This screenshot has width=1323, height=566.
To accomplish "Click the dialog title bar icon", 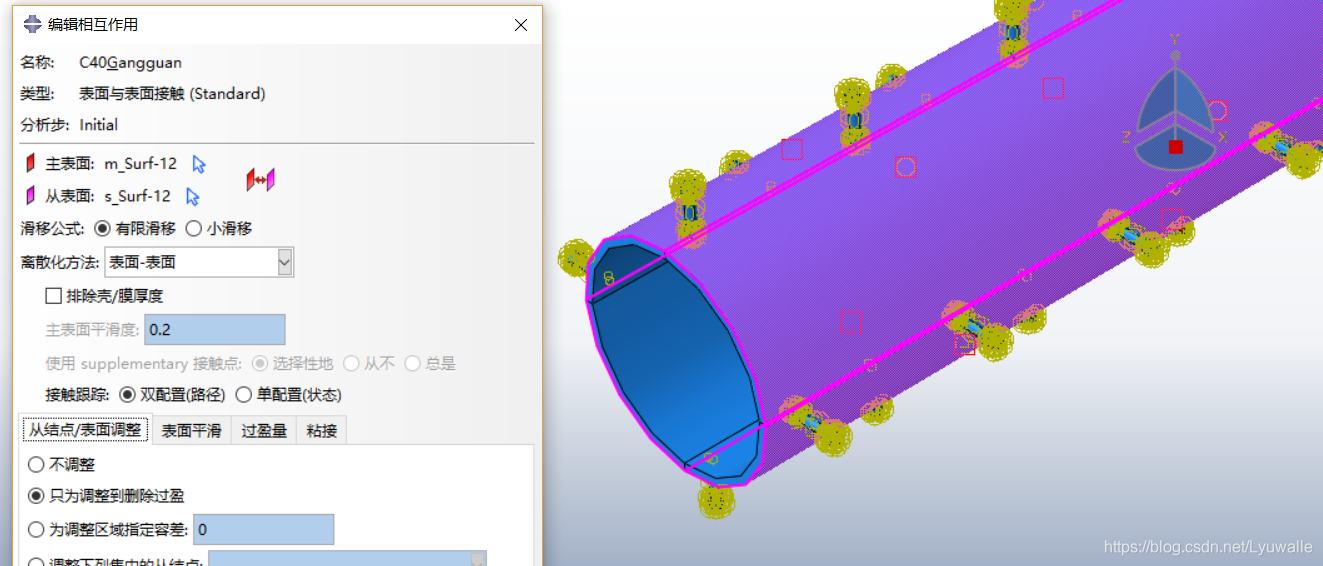I will coord(32,24).
